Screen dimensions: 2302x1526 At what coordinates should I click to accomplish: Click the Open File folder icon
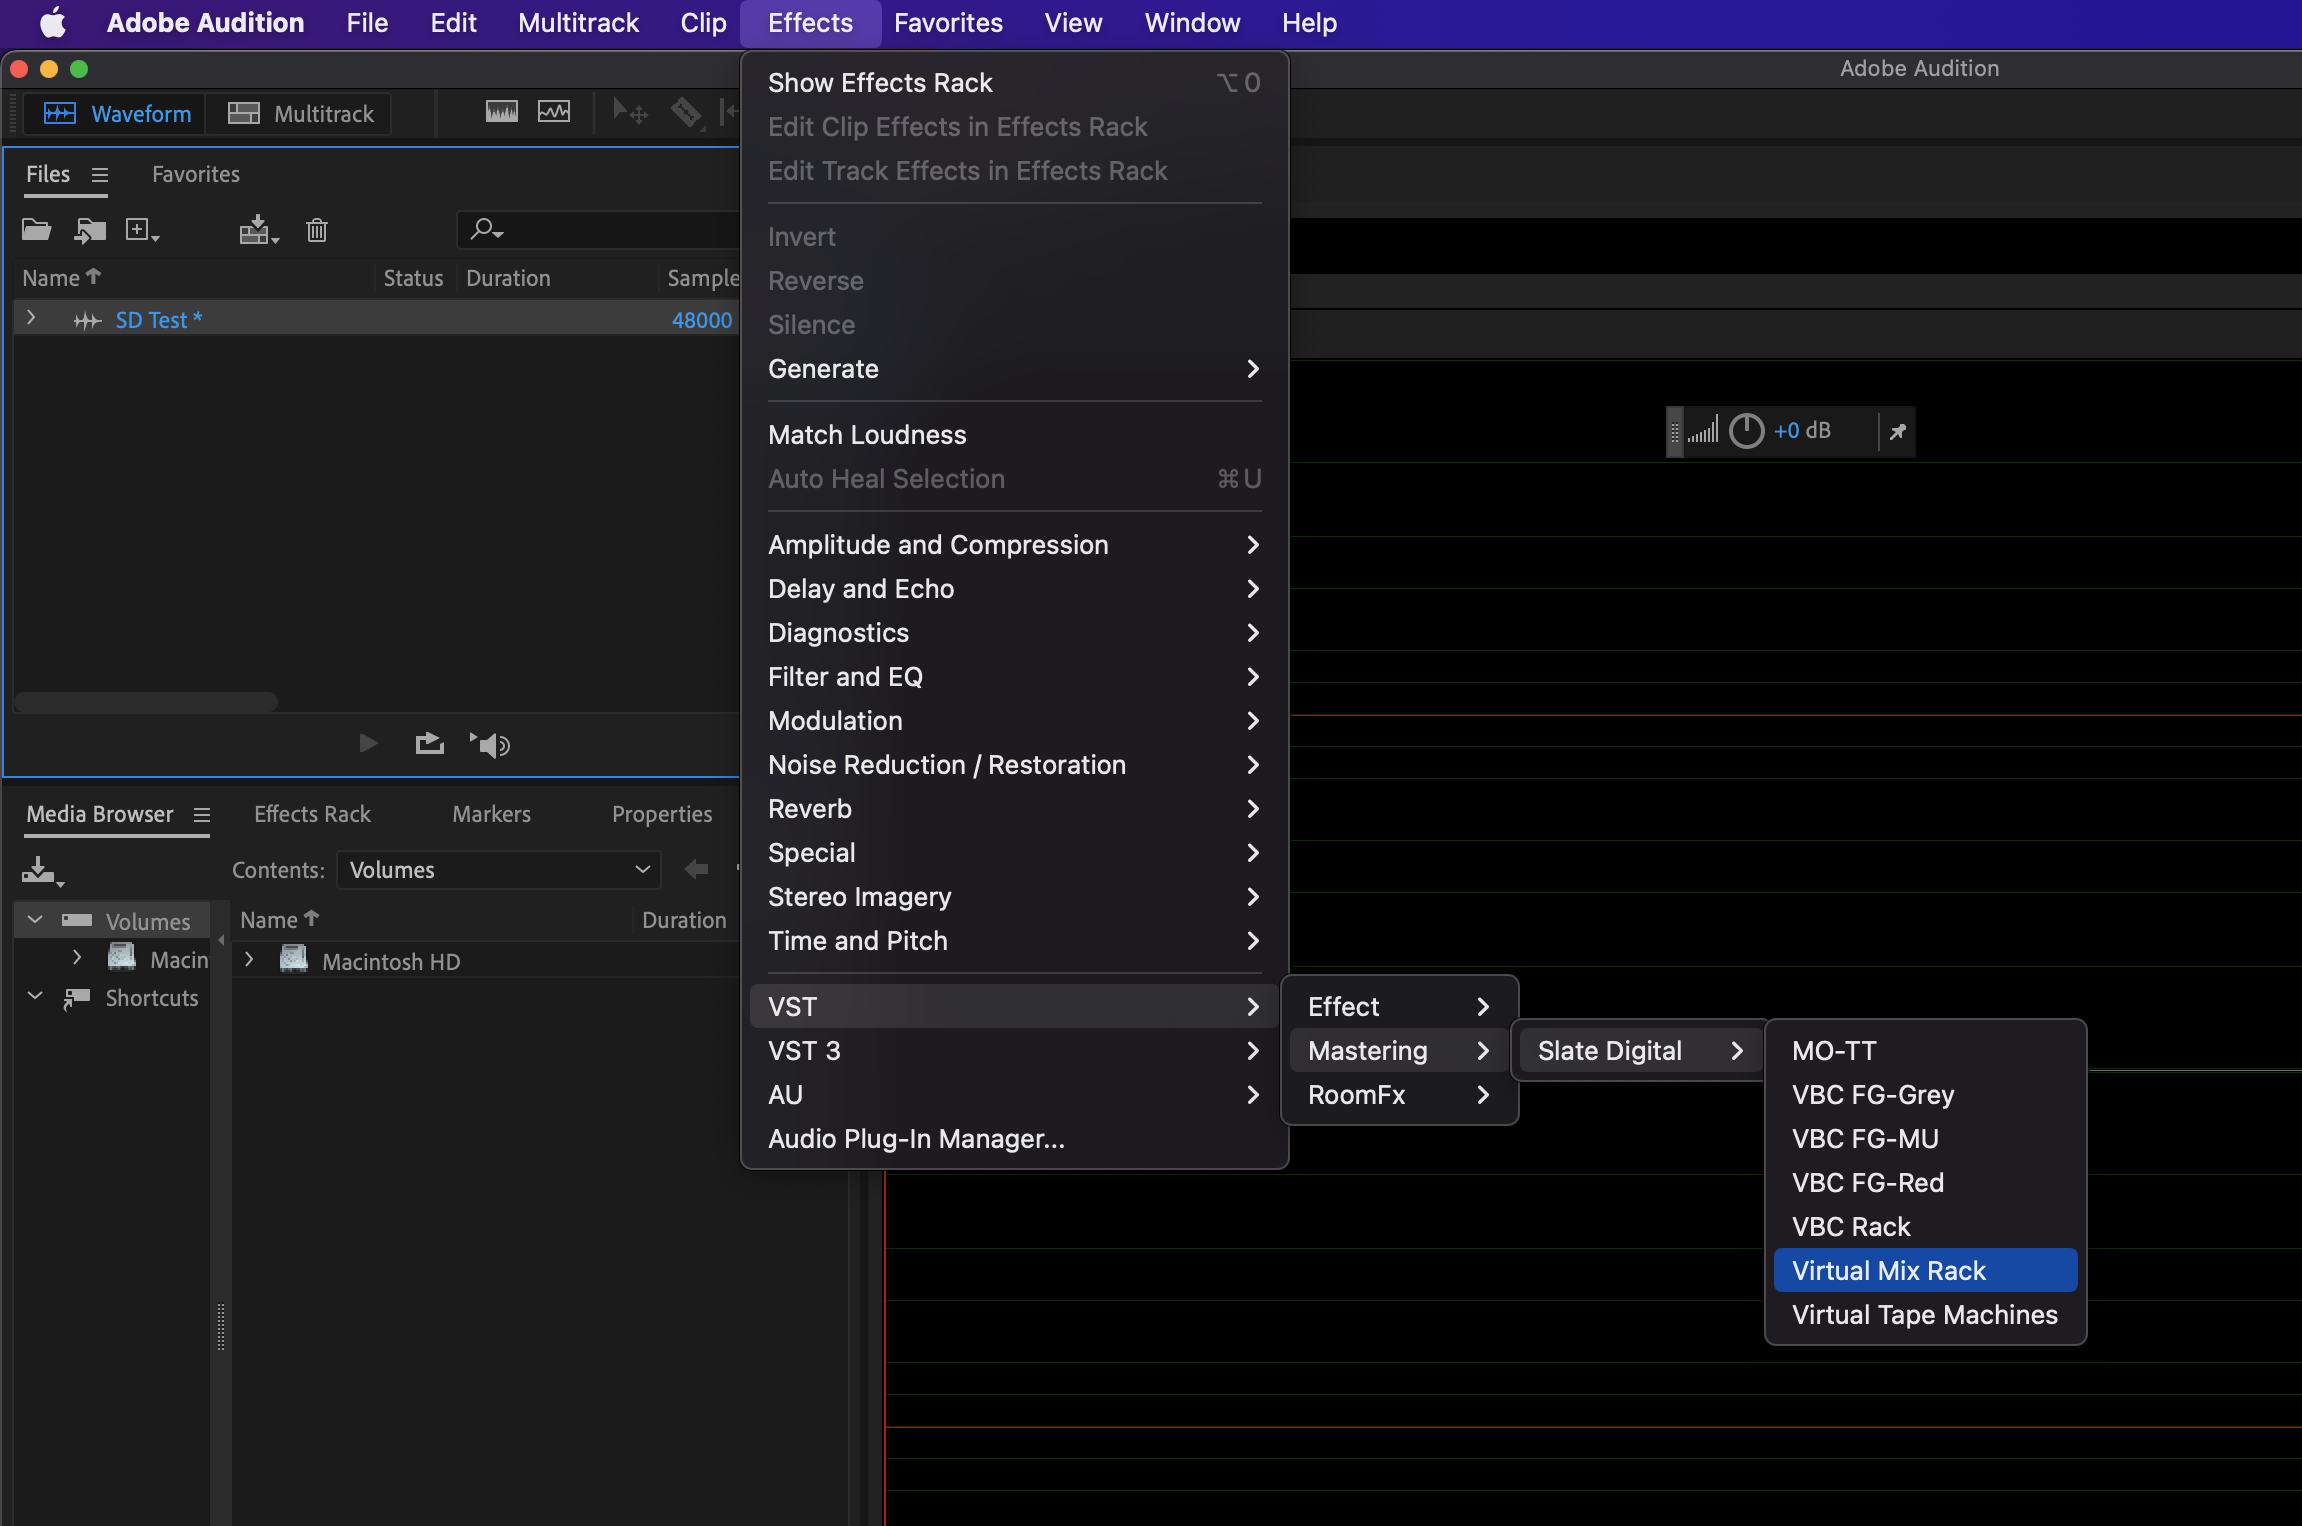[37, 230]
